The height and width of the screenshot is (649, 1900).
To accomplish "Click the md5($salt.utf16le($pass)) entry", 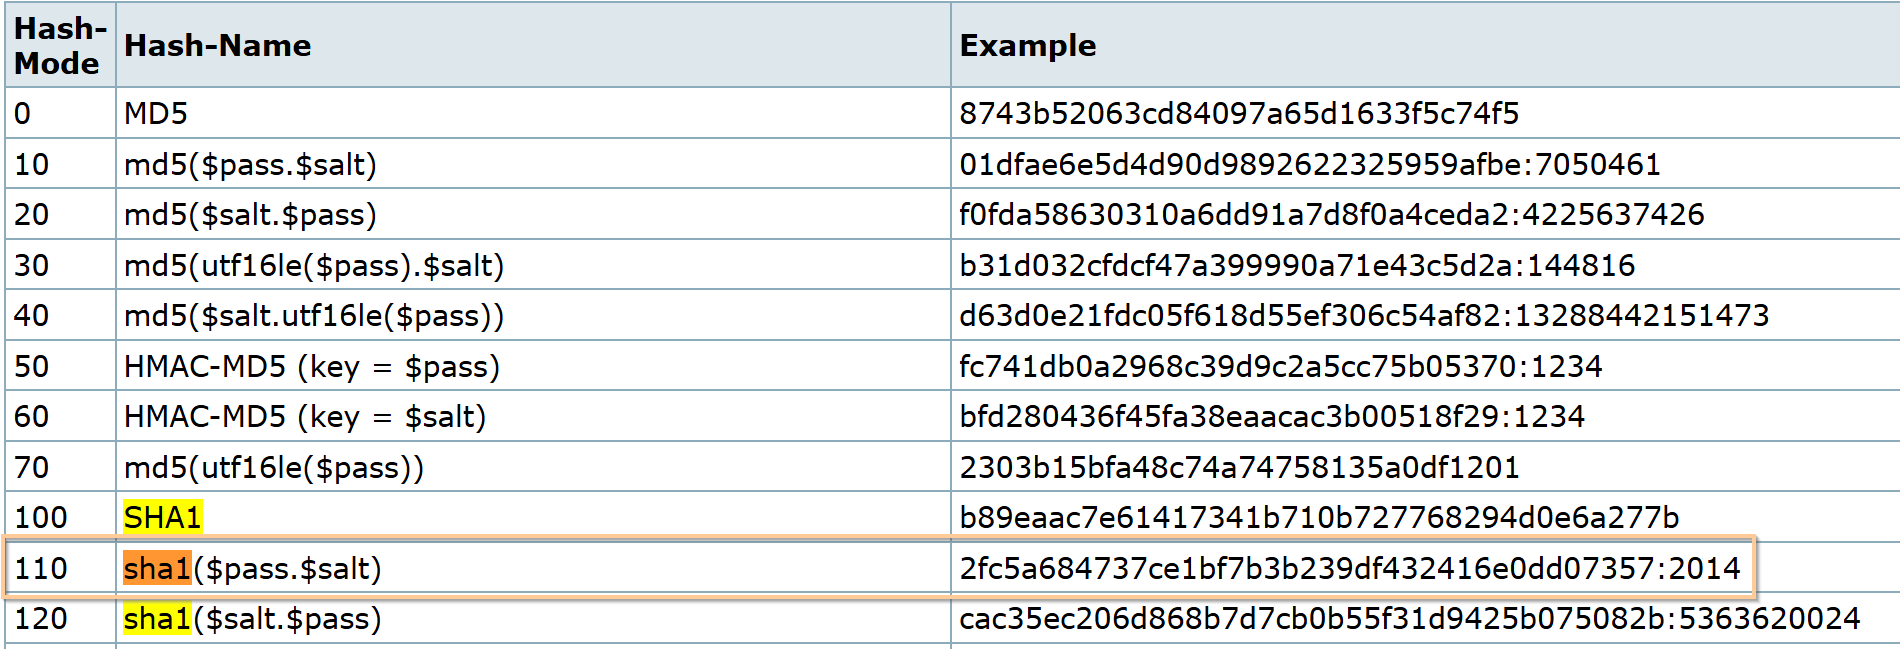I will click(x=313, y=315).
